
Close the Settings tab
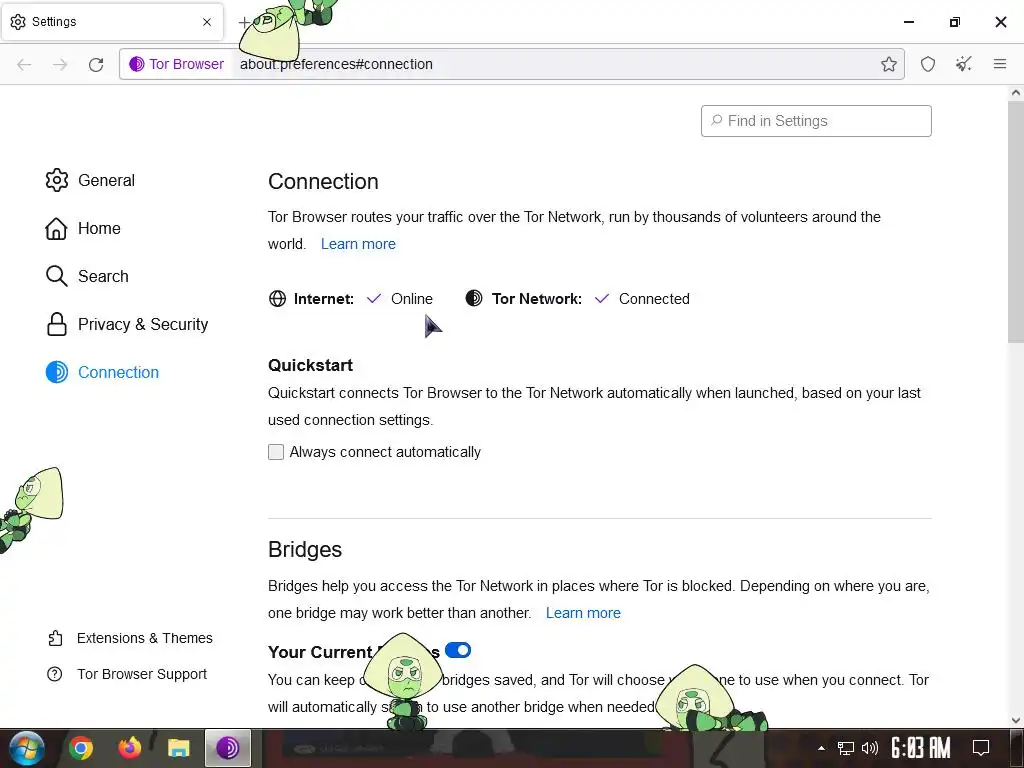207,22
